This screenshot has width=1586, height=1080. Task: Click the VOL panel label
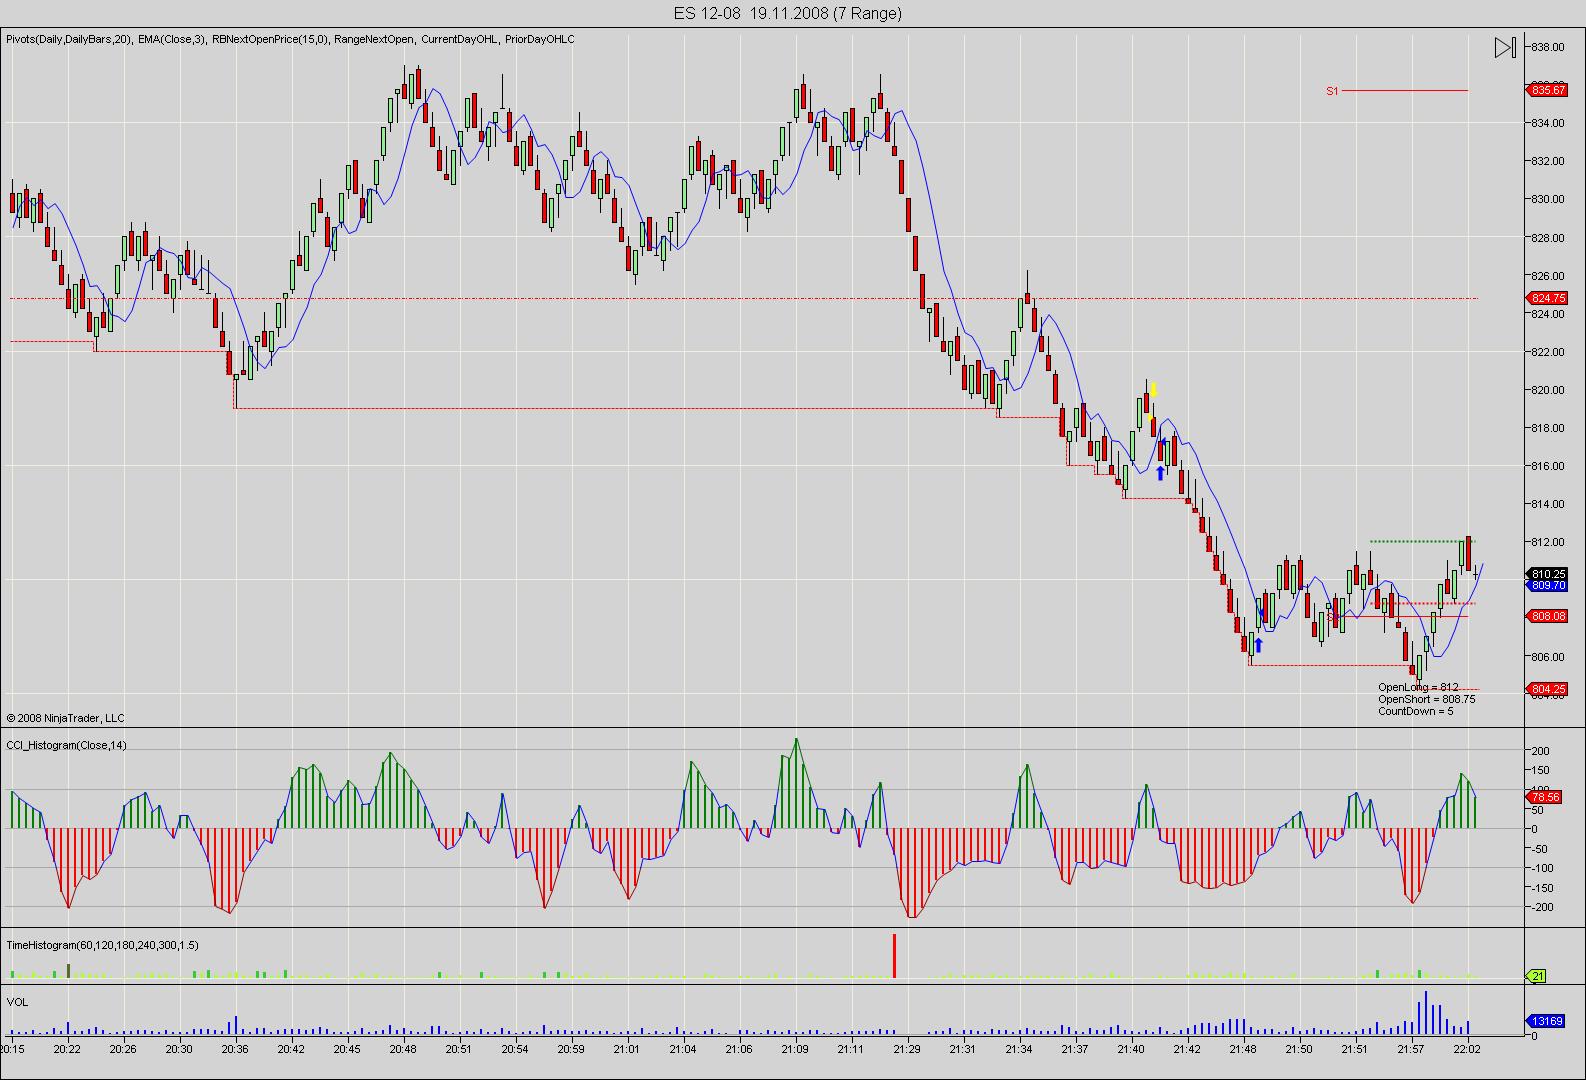17,1001
